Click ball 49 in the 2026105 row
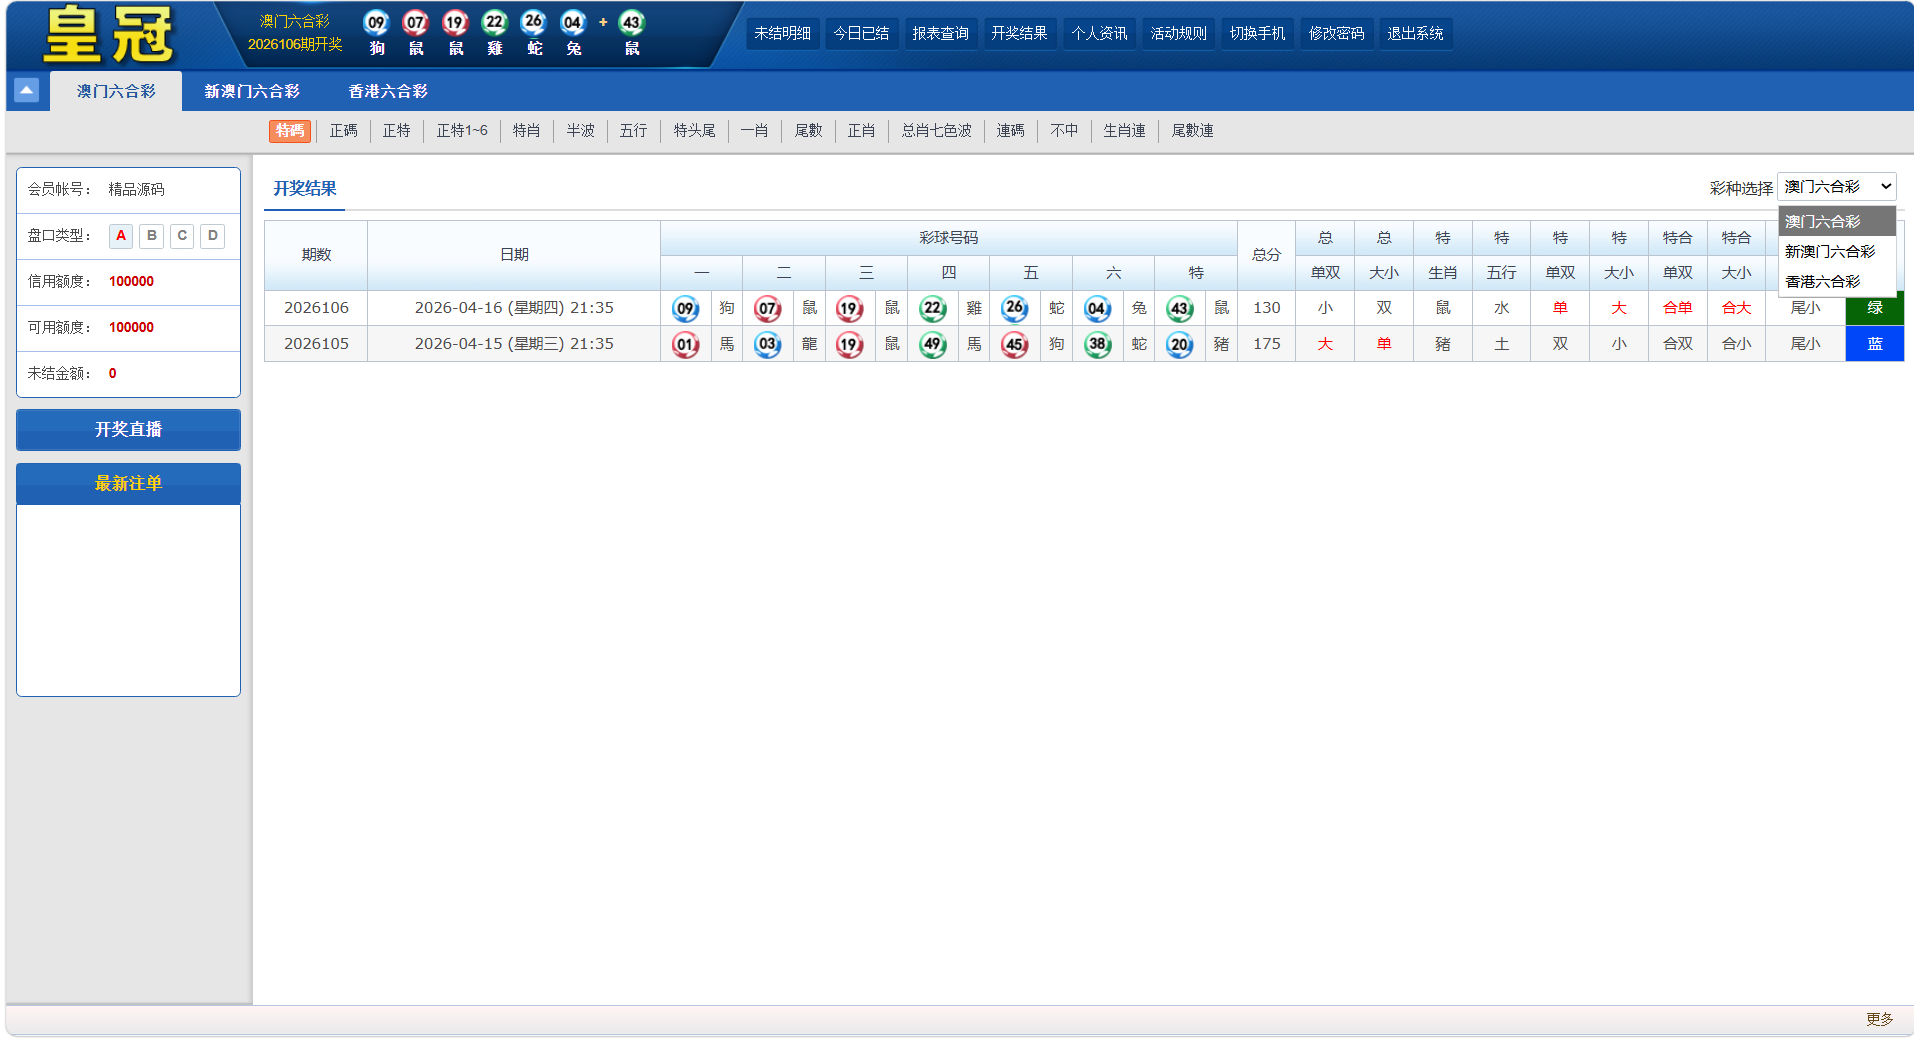Viewport: 1914px width, 1040px height. [932, 345]
